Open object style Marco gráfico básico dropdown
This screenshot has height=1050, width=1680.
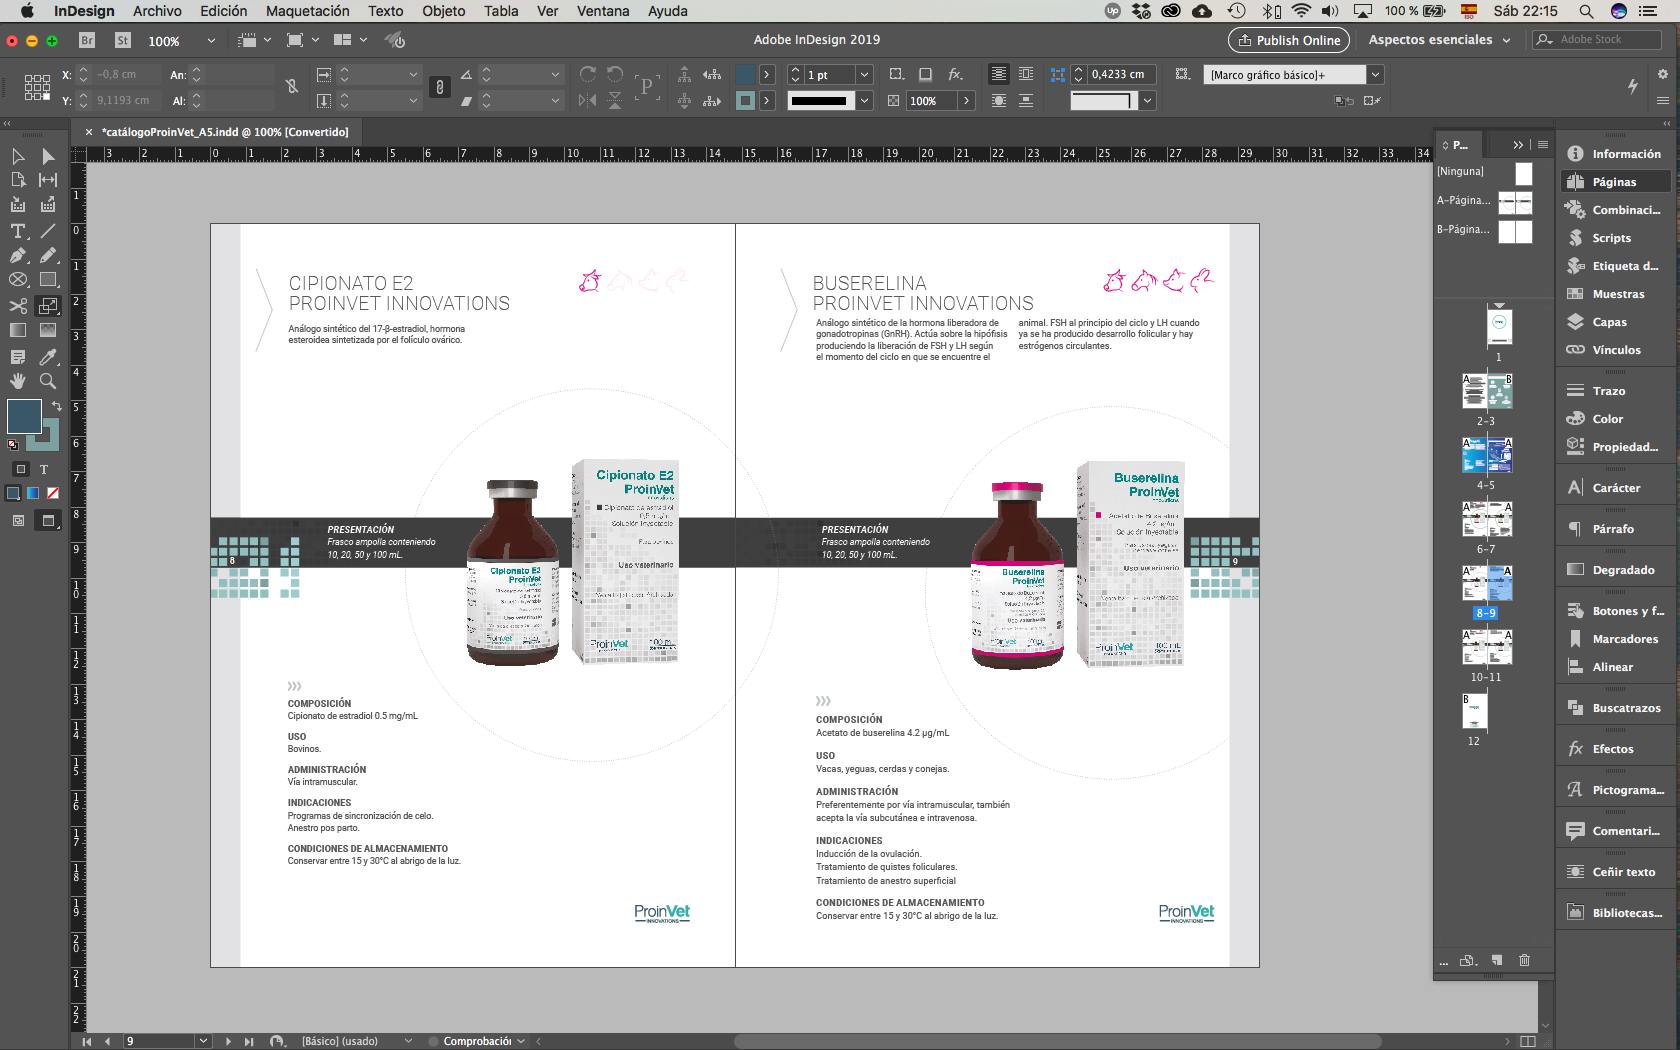click(1376, 75)
